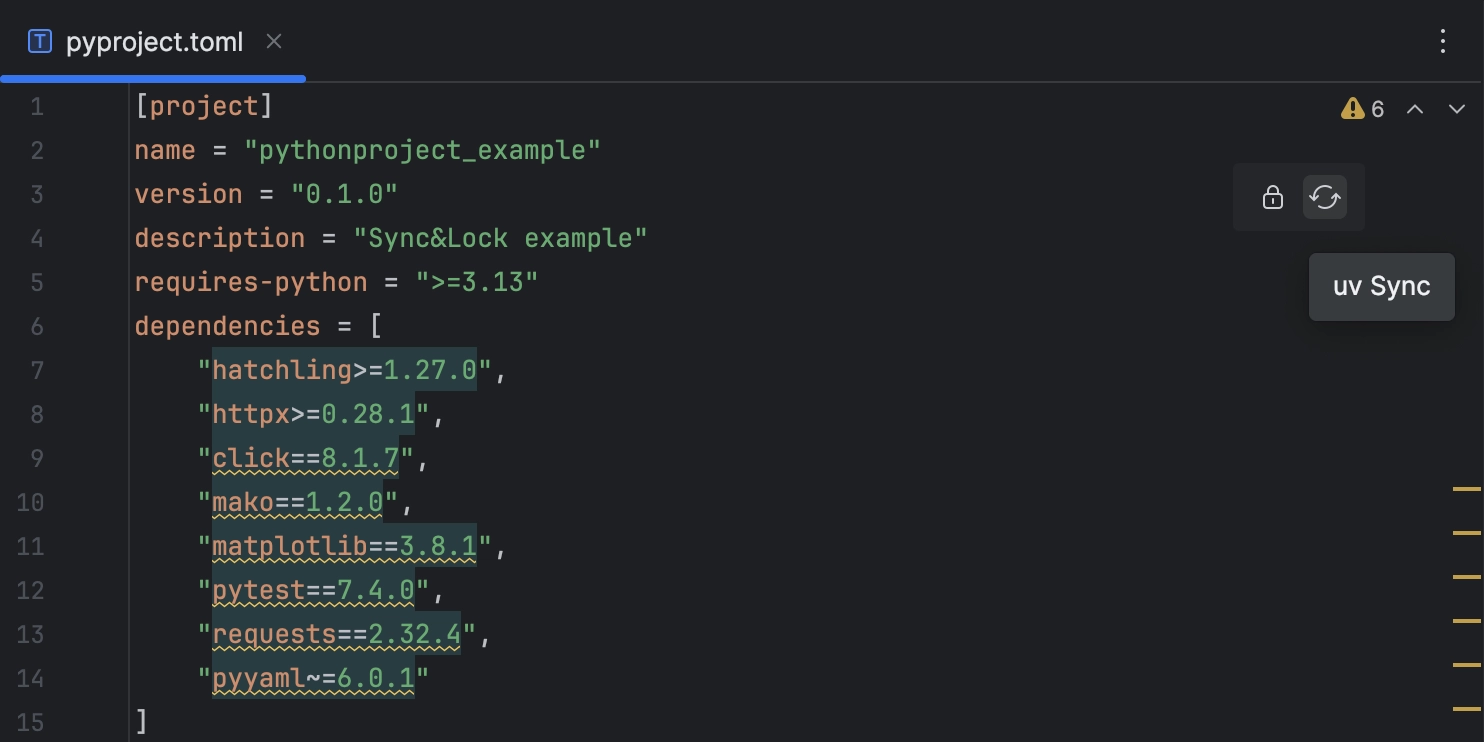The height and width of the screenshot is (742, 1484).
Task: Click the warning triangle indicator
Action: click(1353, 108)
